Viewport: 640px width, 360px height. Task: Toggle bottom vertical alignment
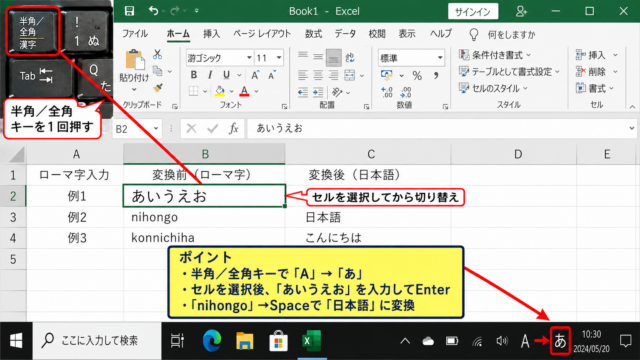point(333,58)
